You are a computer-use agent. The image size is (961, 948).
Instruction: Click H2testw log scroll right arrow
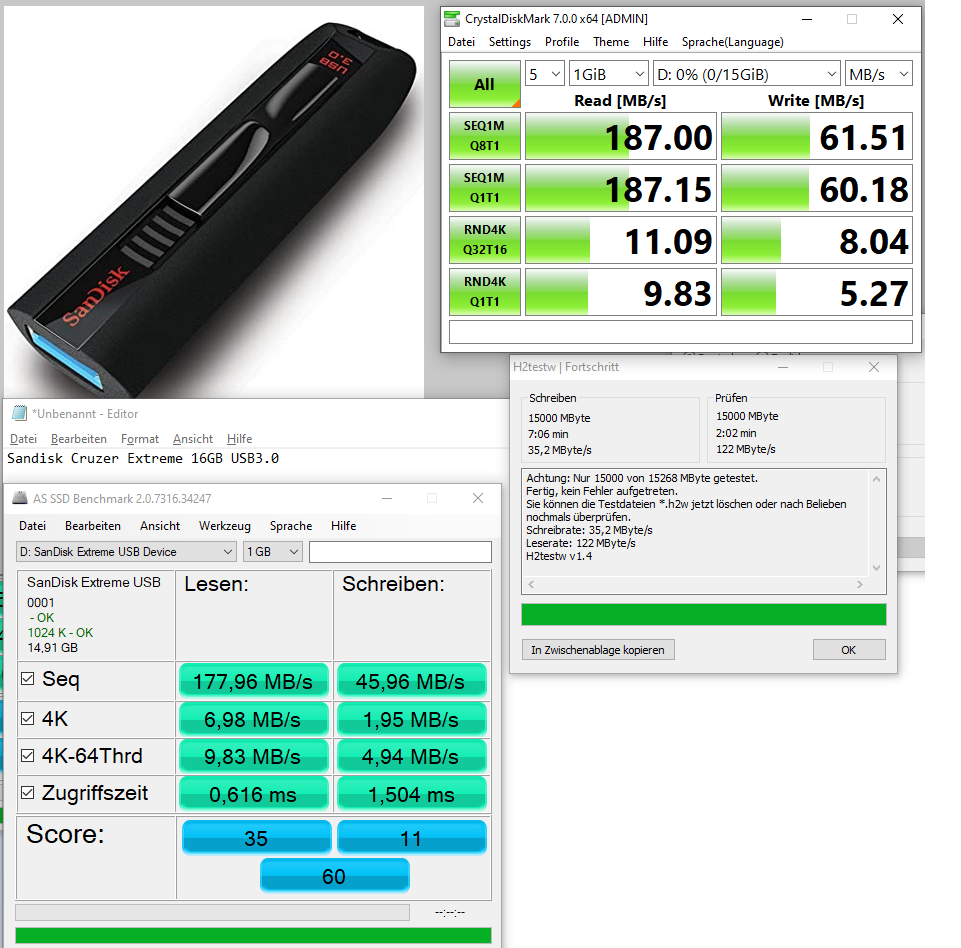[860, 585]
